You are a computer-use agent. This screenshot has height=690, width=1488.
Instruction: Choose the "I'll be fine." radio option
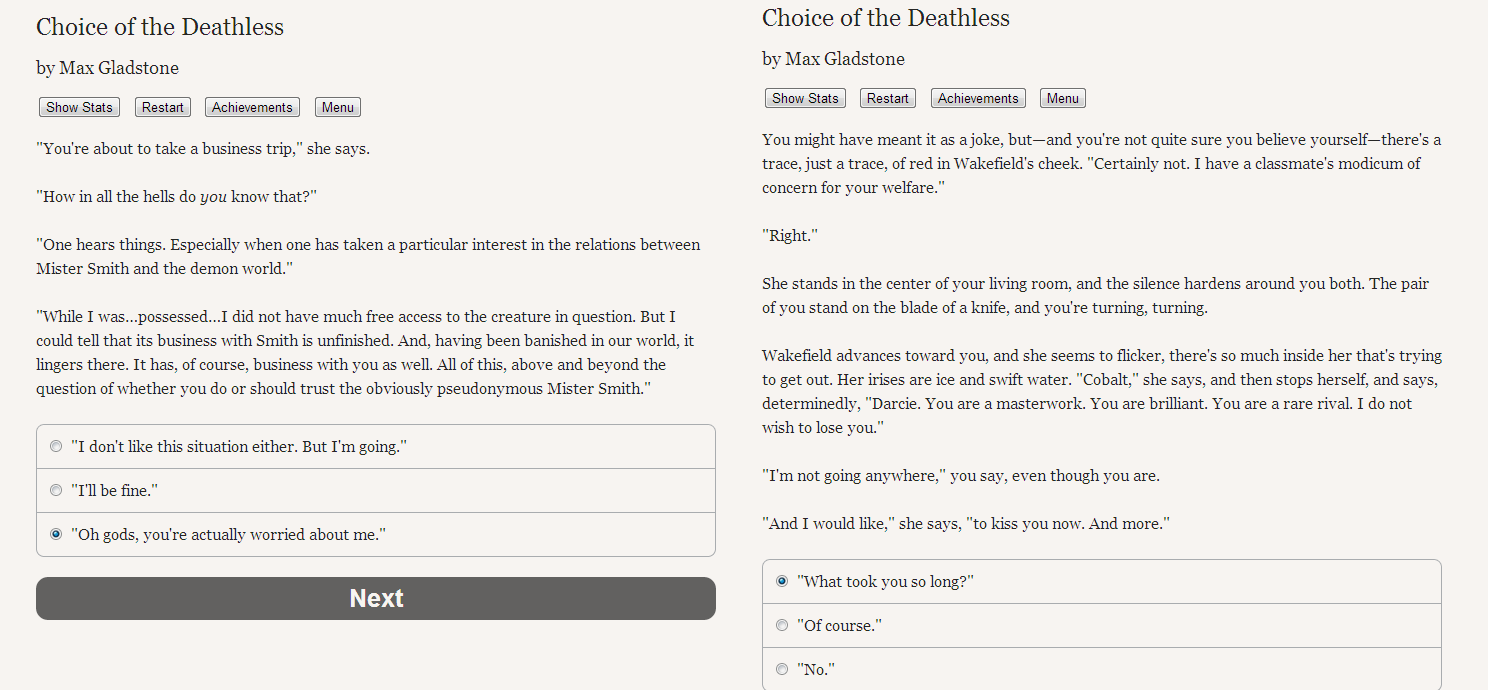pos(56,491)
